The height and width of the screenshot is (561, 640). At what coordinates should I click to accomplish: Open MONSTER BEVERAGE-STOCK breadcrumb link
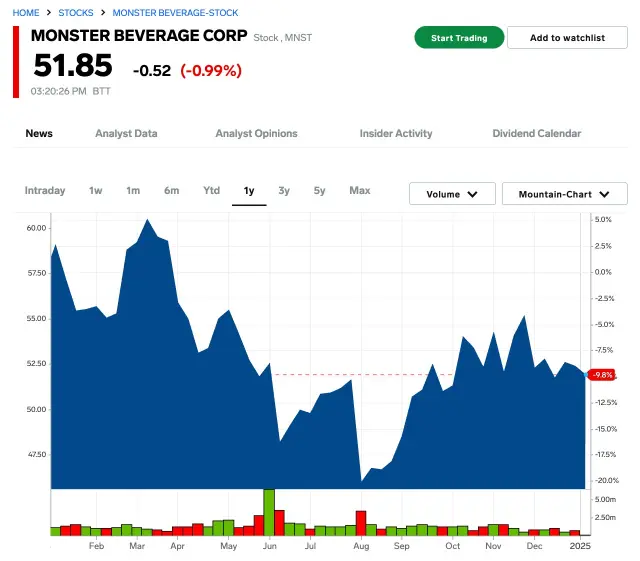(175, 13)
